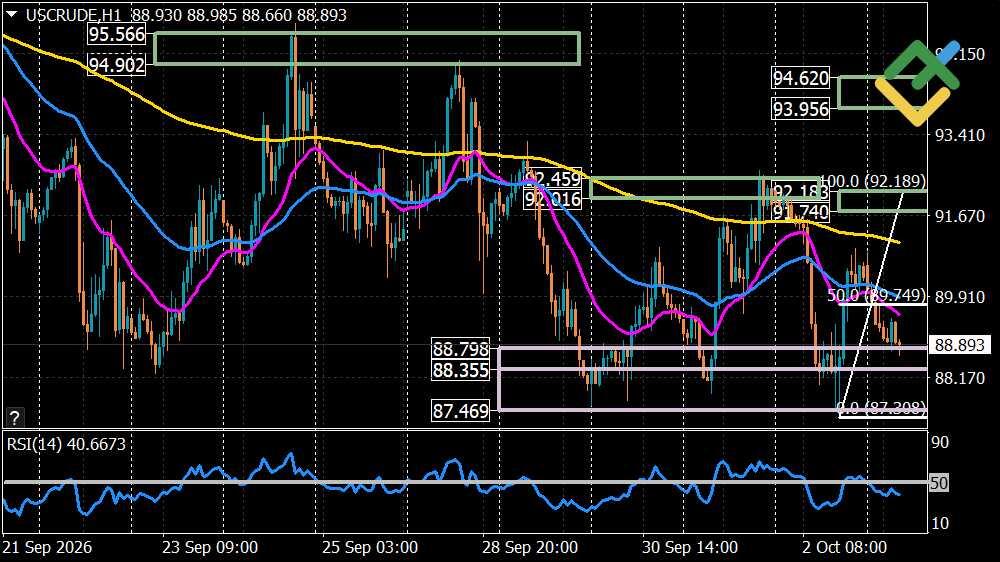Viewport: 1000px width, 562px height.
Task: Click the 25 Sep 03:00 time label
Action: [x=369, y=547]
